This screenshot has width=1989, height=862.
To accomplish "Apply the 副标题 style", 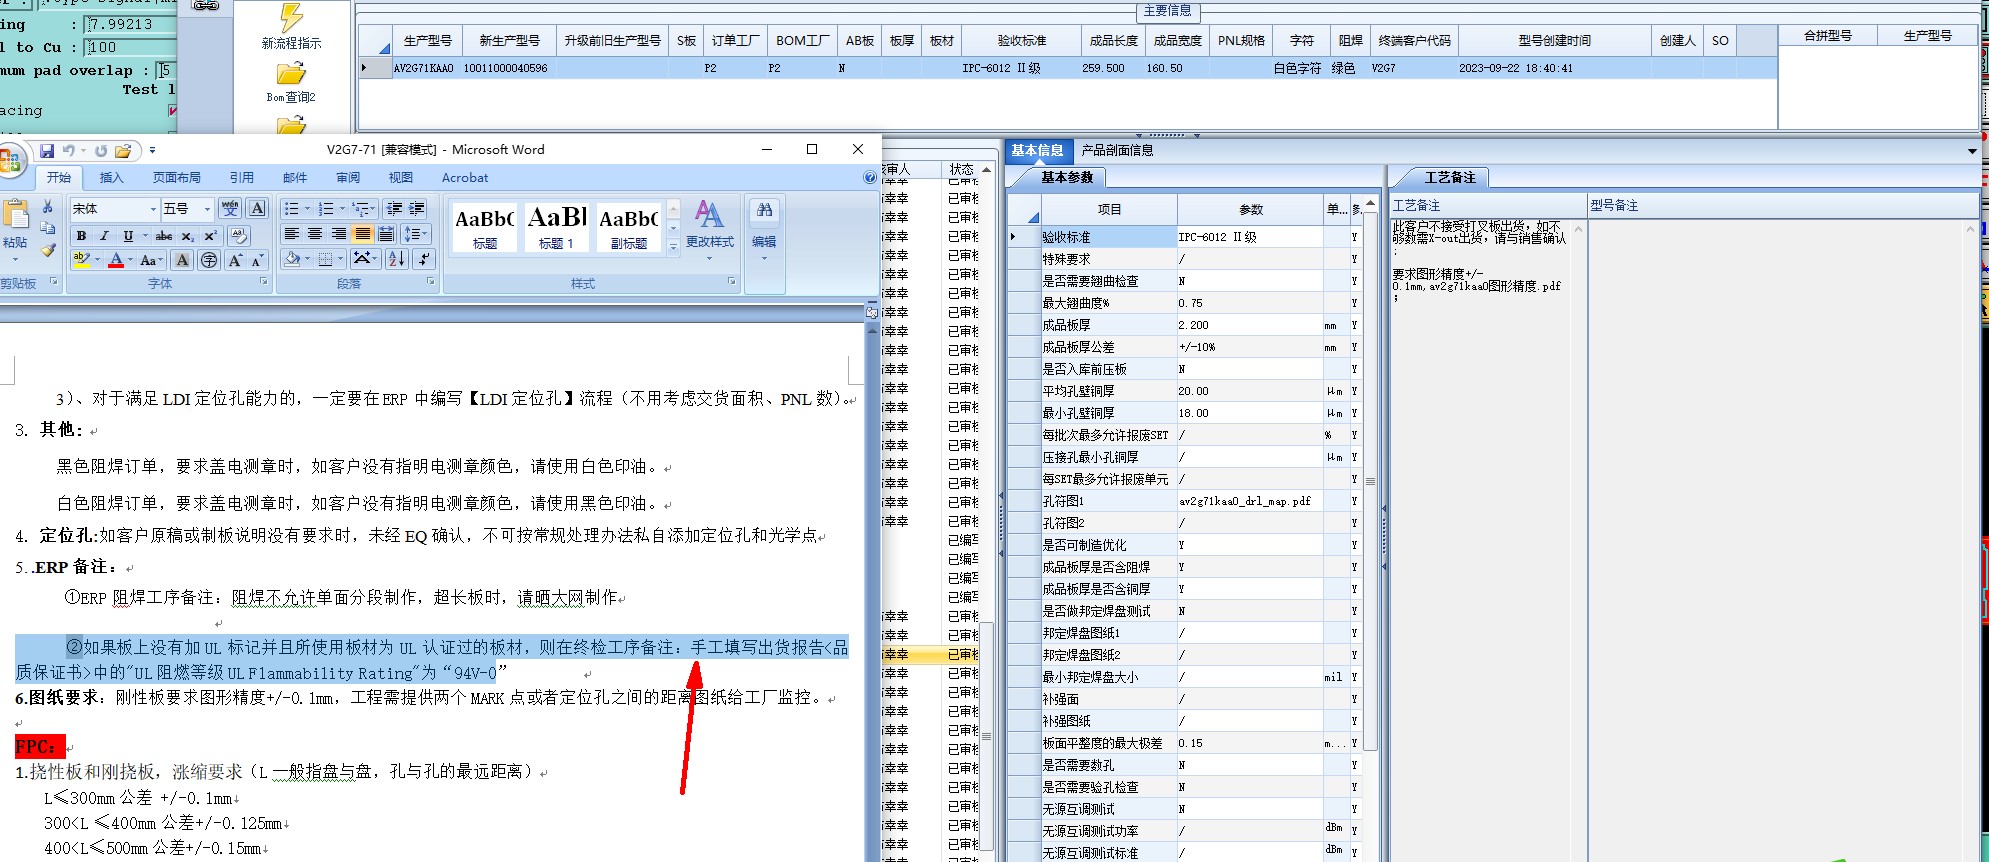I will click(x=628, y=227).
